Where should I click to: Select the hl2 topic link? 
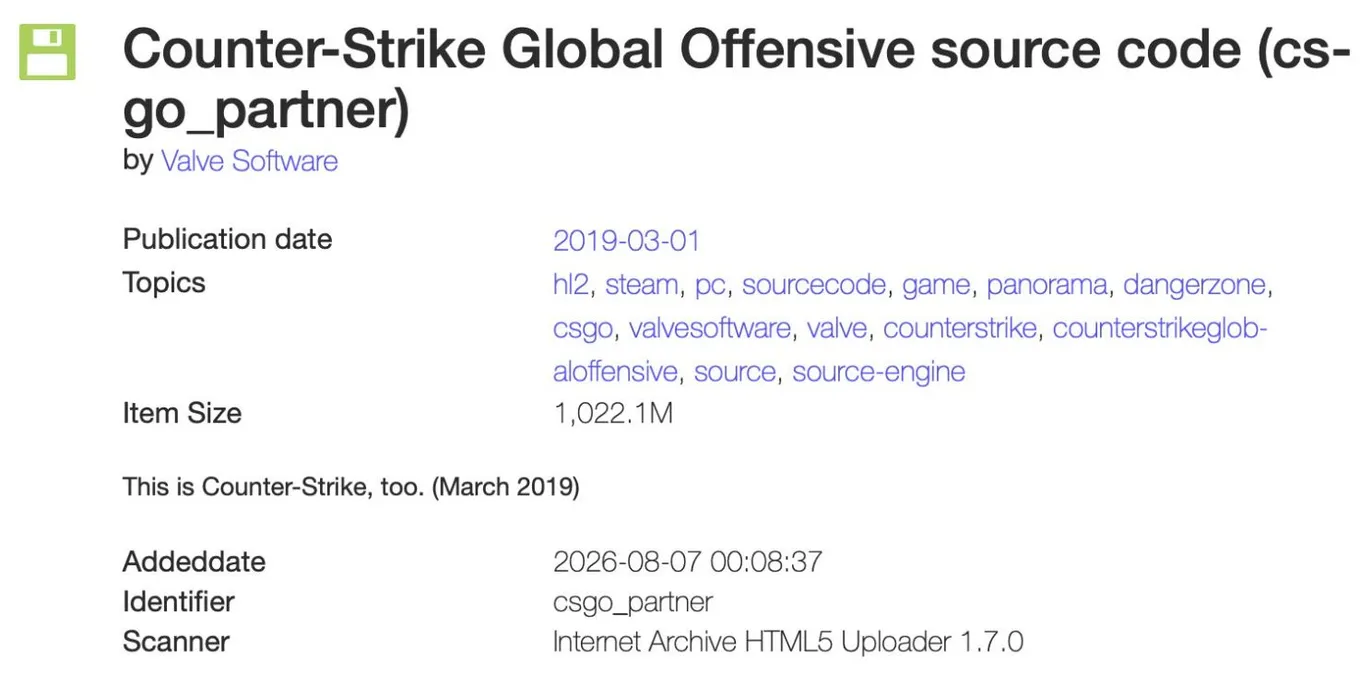571,285
